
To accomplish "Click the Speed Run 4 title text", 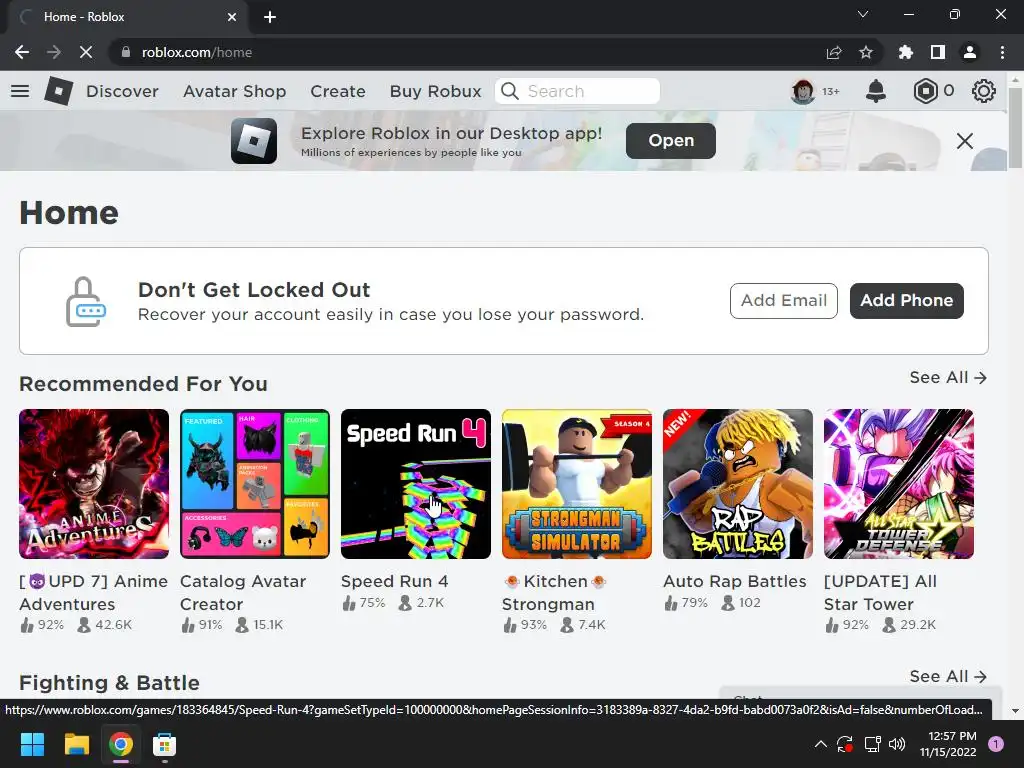I will pyautogui.click(x=394, y=581).
